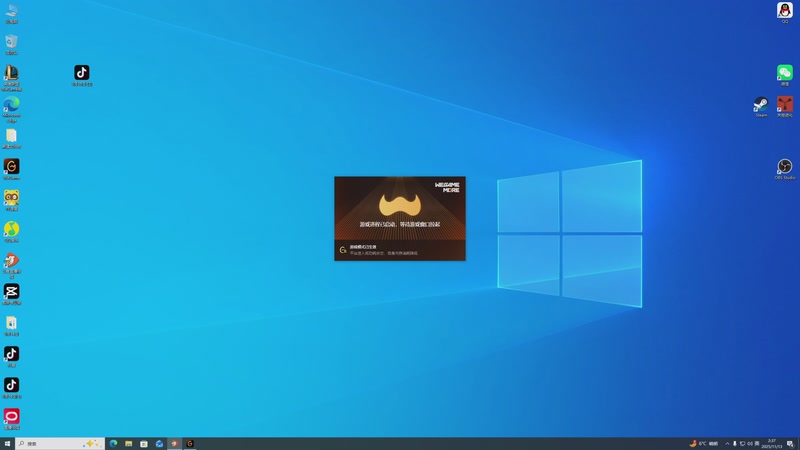Screen dimensions: 800x450
Task: Select the WeChat desktop shortcut
Action: [x=785, y=75]
